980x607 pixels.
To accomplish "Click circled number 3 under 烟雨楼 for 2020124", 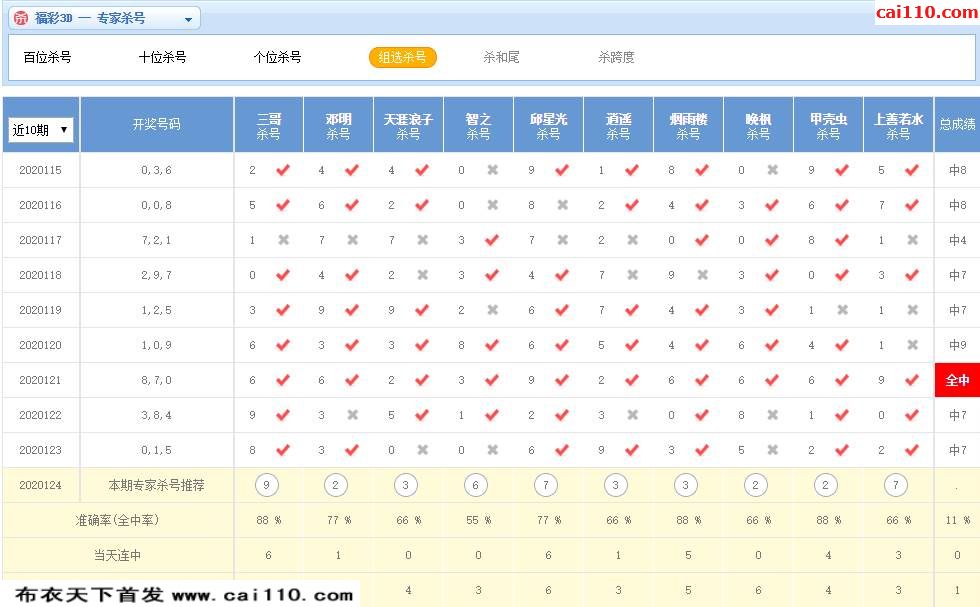I will click(x=686, y=485).
